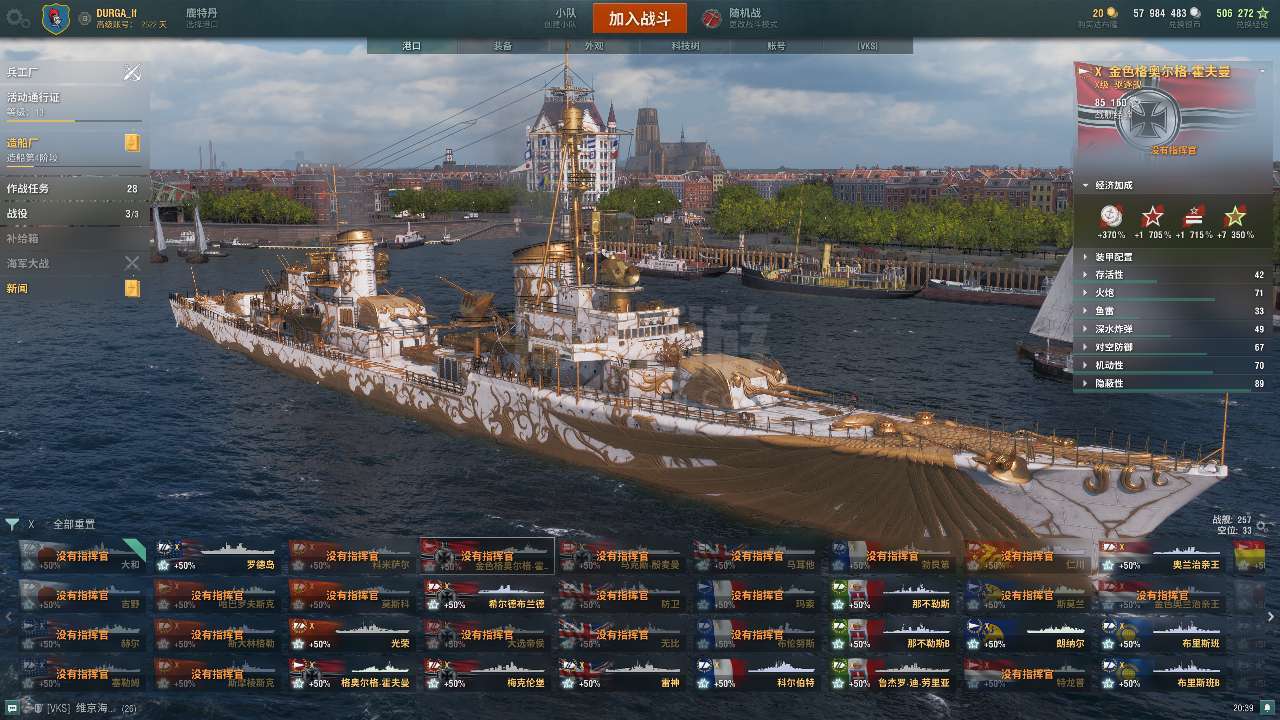Select the battle type 随机战 icon
The width and height of the screenshot is (1280, 720).
(711, 18)
